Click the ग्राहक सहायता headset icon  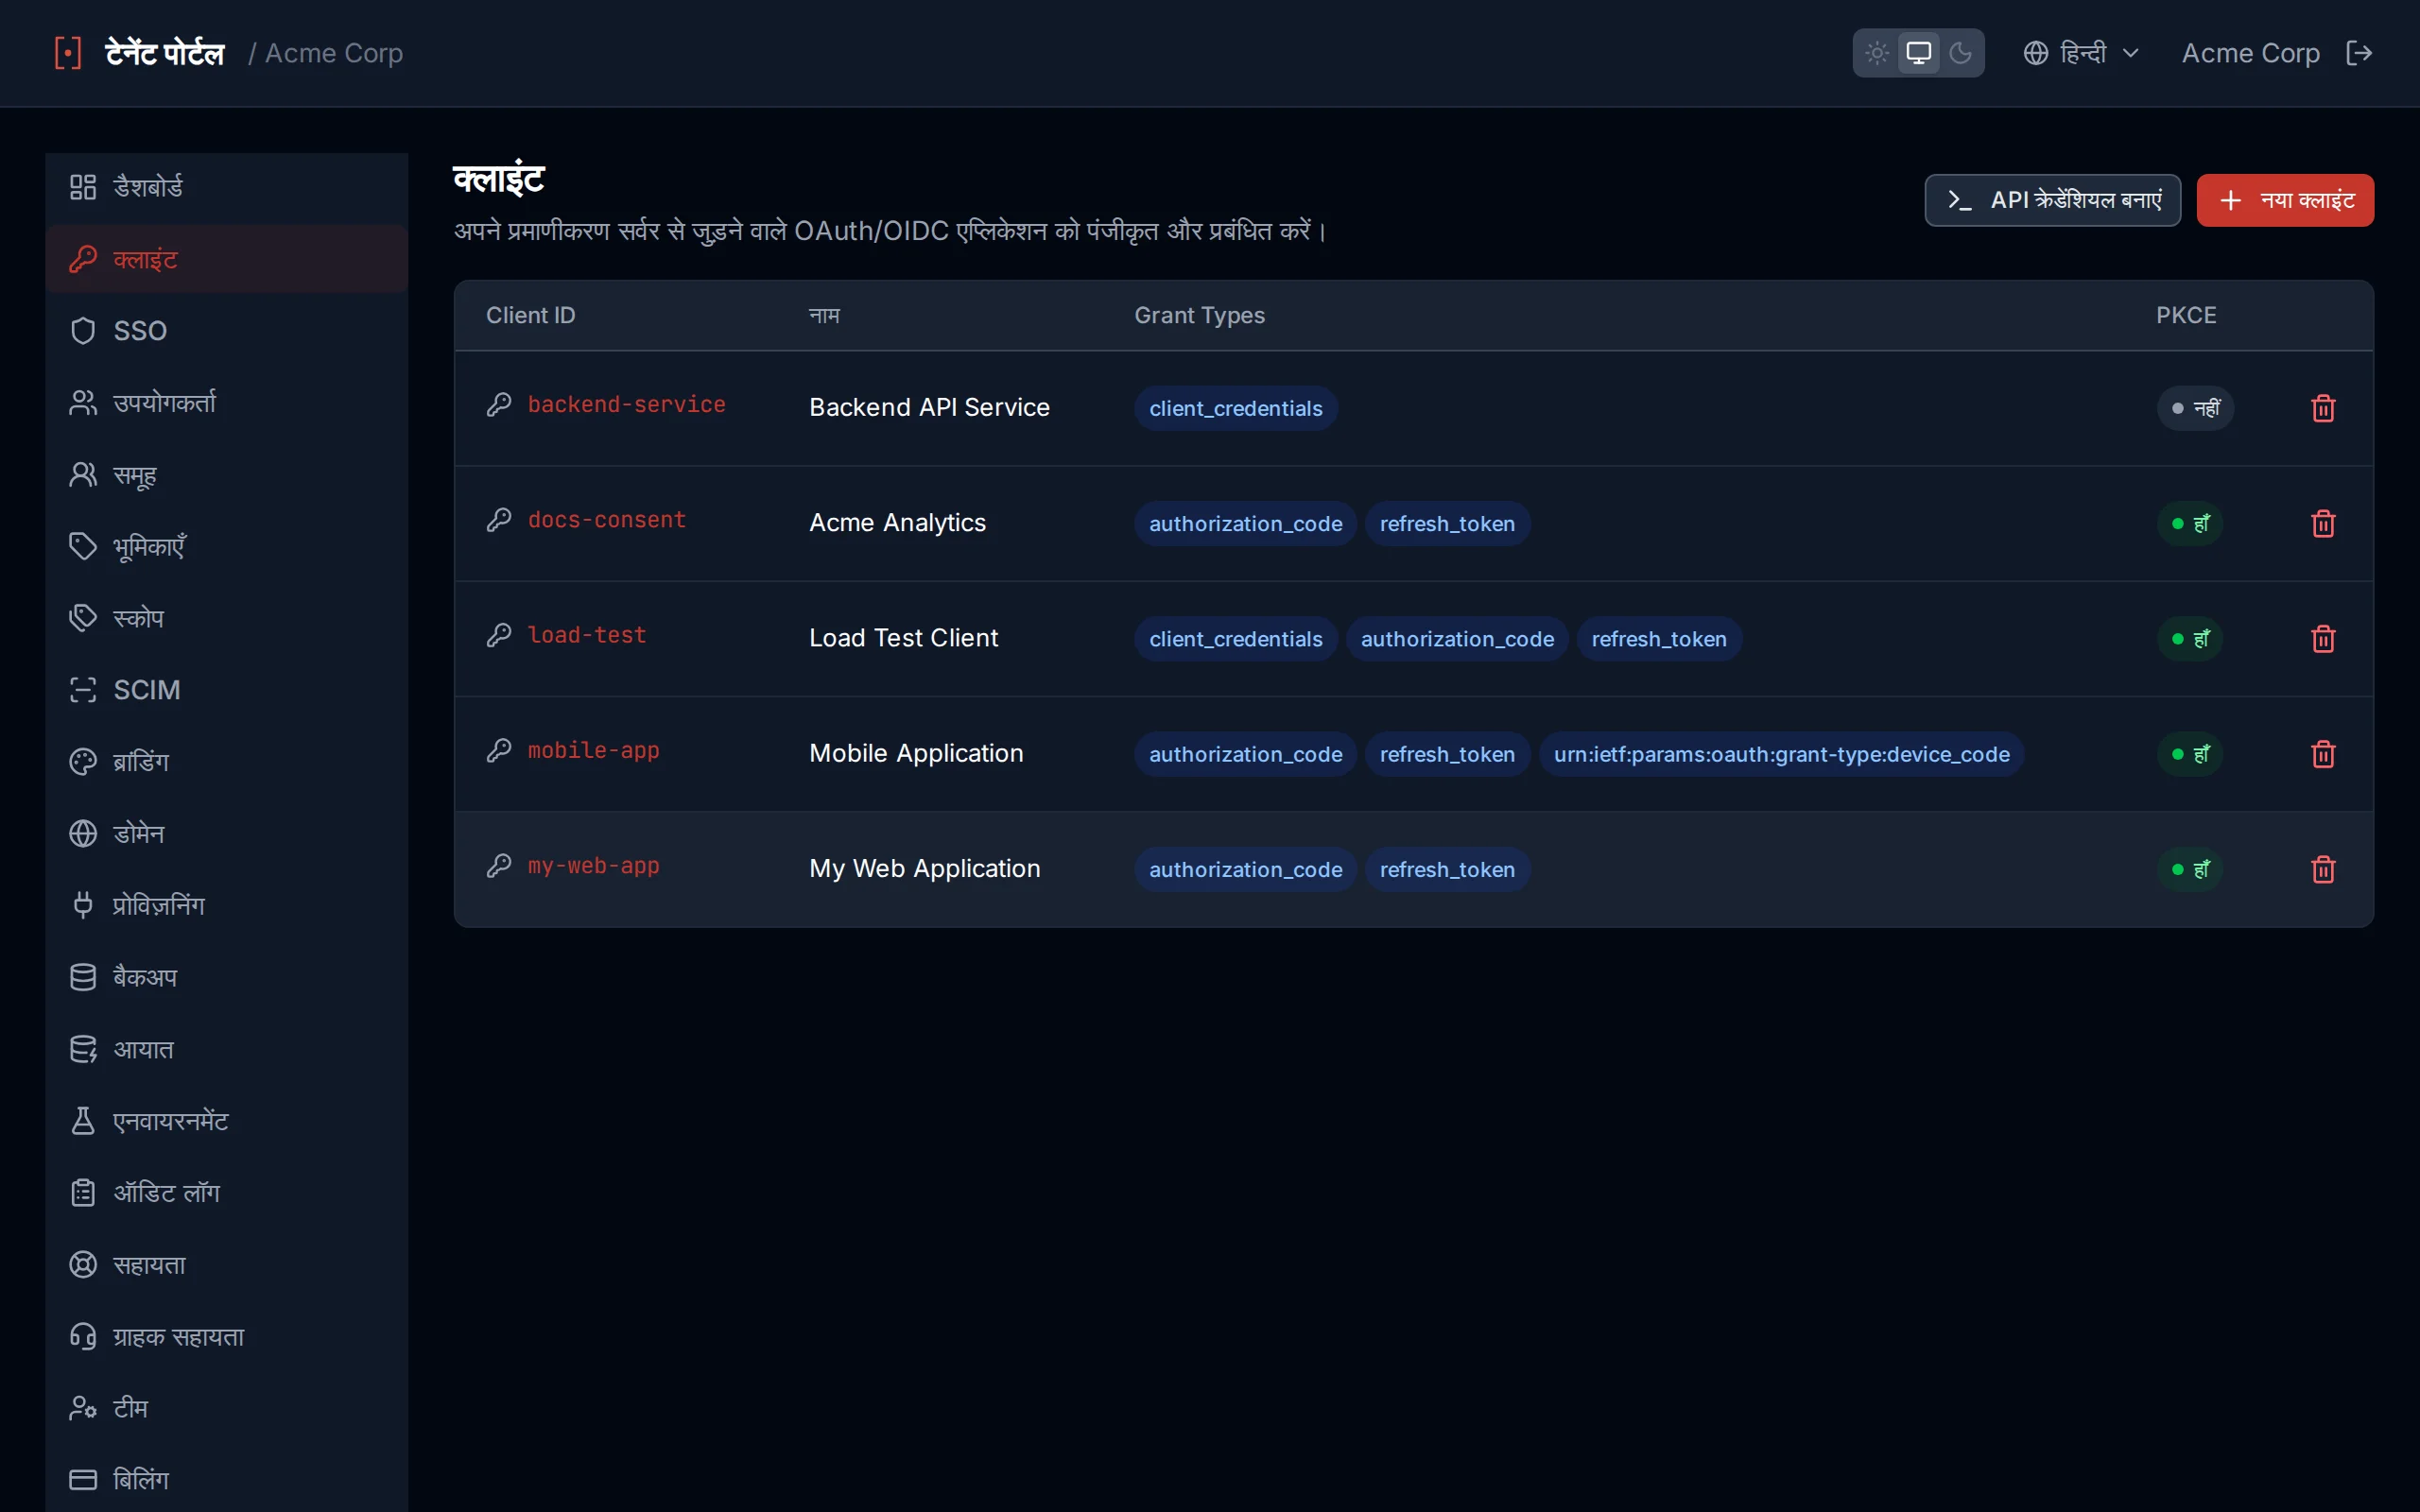pyautogui.click(x=83, y=1337)
